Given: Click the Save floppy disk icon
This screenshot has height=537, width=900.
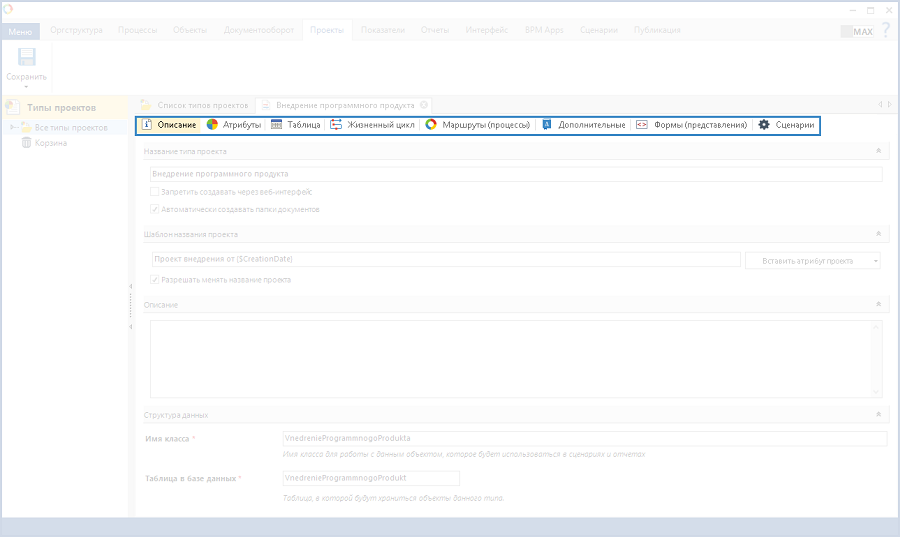Looking at the screenshot, I should (x=26, y=58).
